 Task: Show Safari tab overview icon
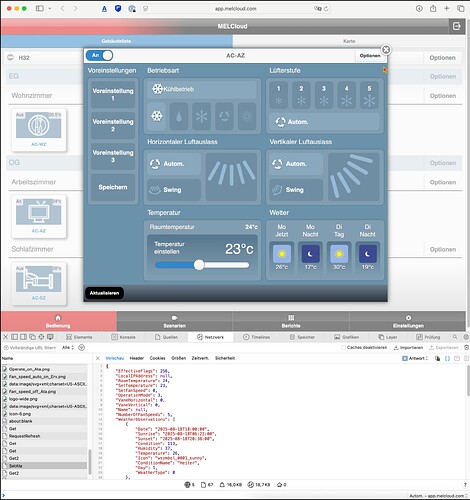461,8
